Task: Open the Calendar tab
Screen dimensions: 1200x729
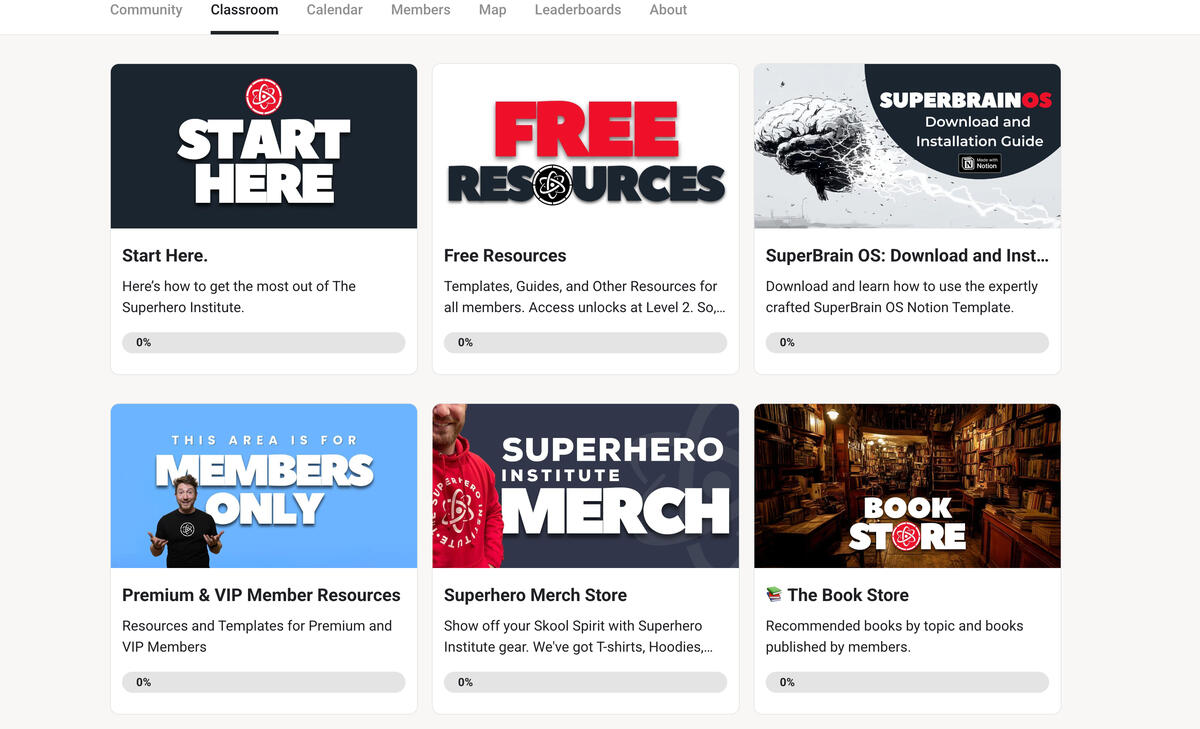Action: point(334,10)
